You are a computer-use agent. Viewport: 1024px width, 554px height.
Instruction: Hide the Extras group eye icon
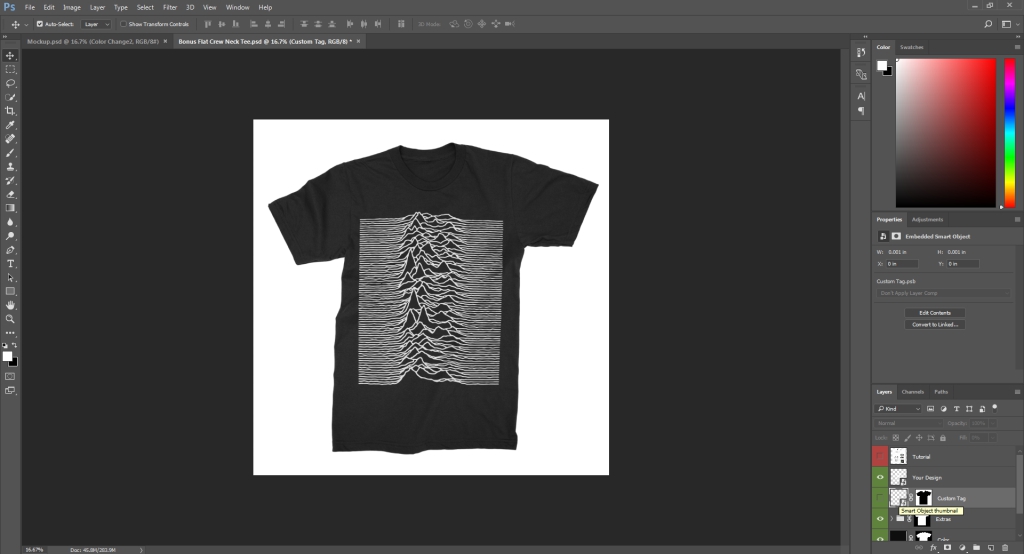tap(880, 519)
